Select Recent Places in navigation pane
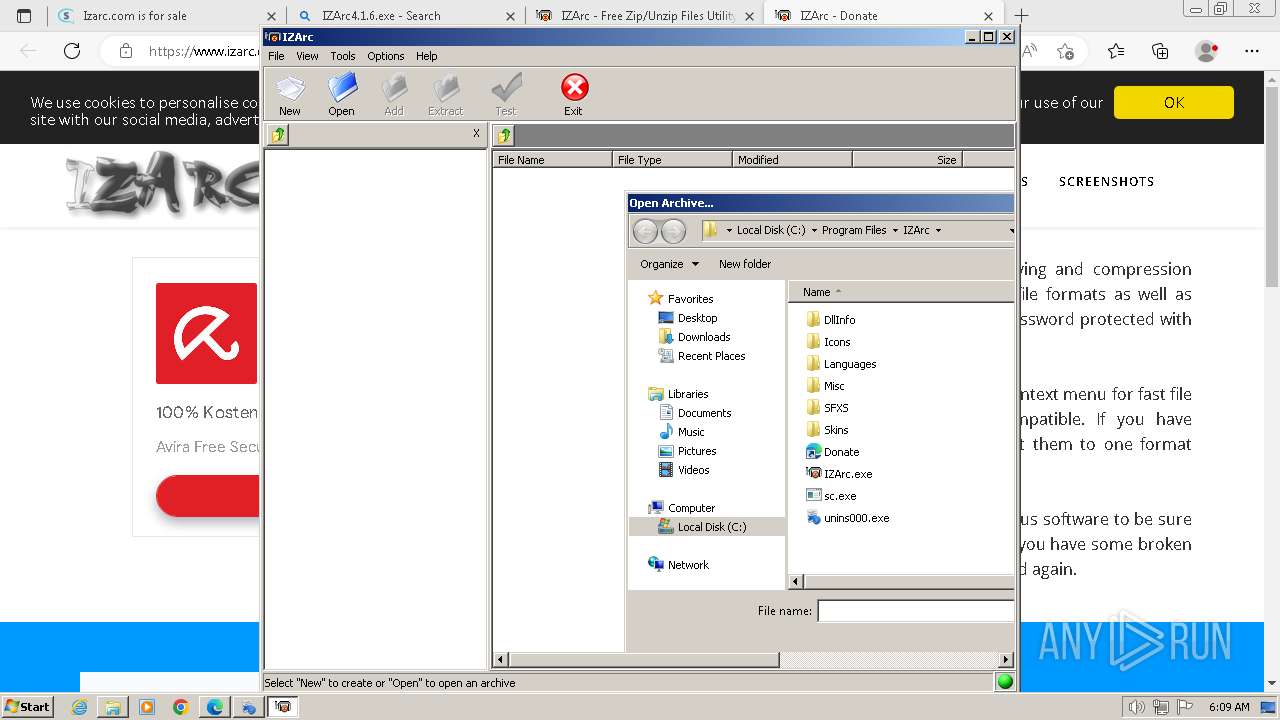This screenshot has height=720, width=1280. pyautogui.click(x=702, y=356)
